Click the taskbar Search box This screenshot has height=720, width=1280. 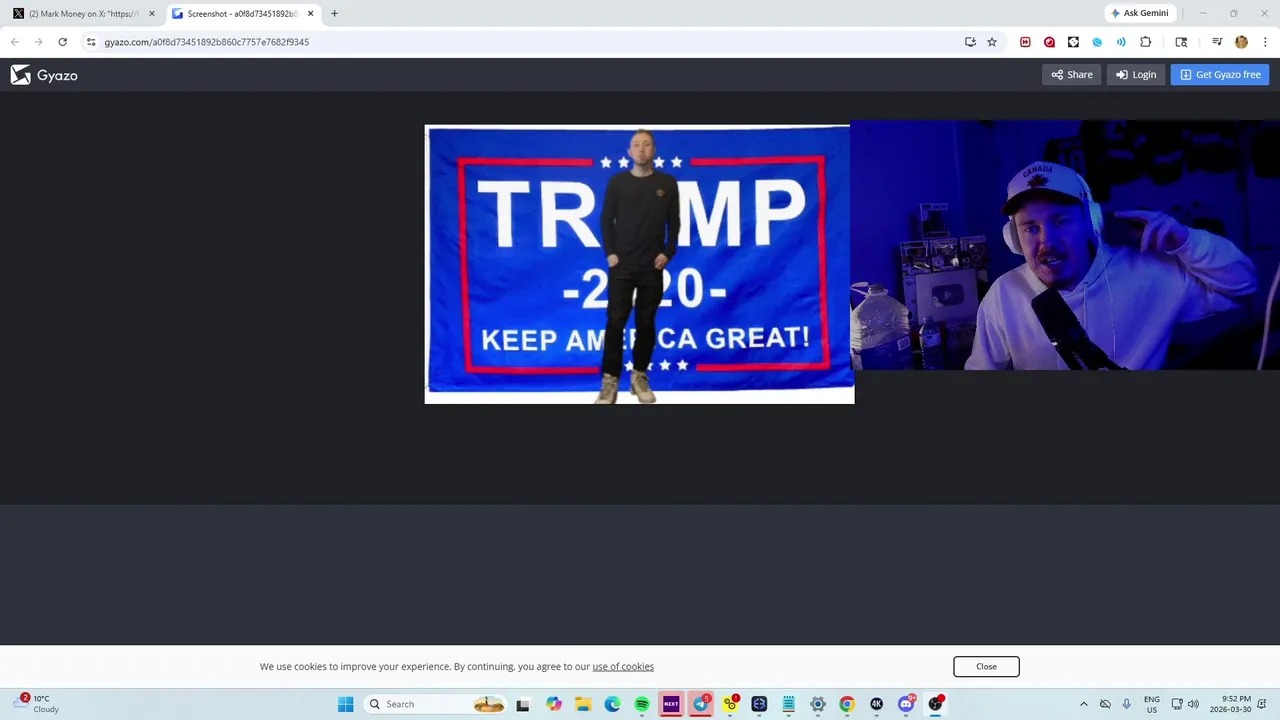(x=436, y=704)
